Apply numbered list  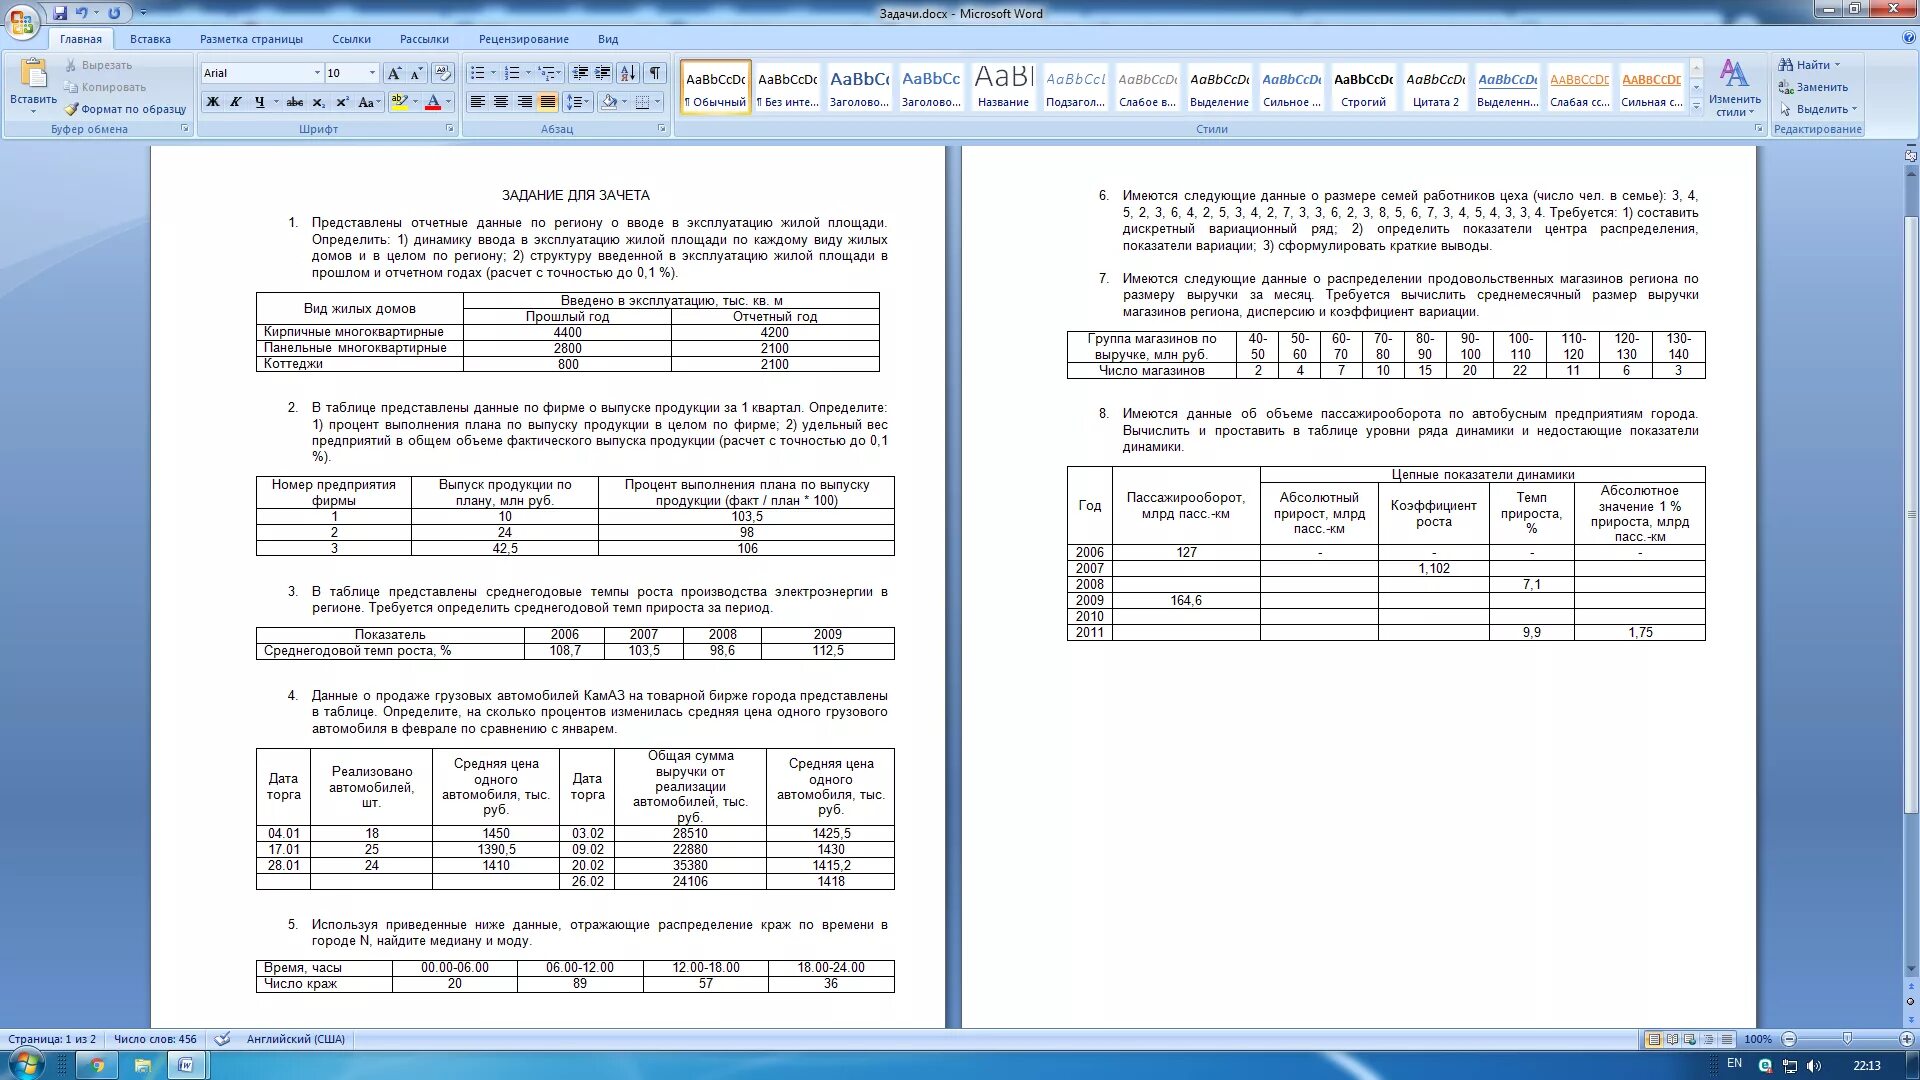click(512, 73)
